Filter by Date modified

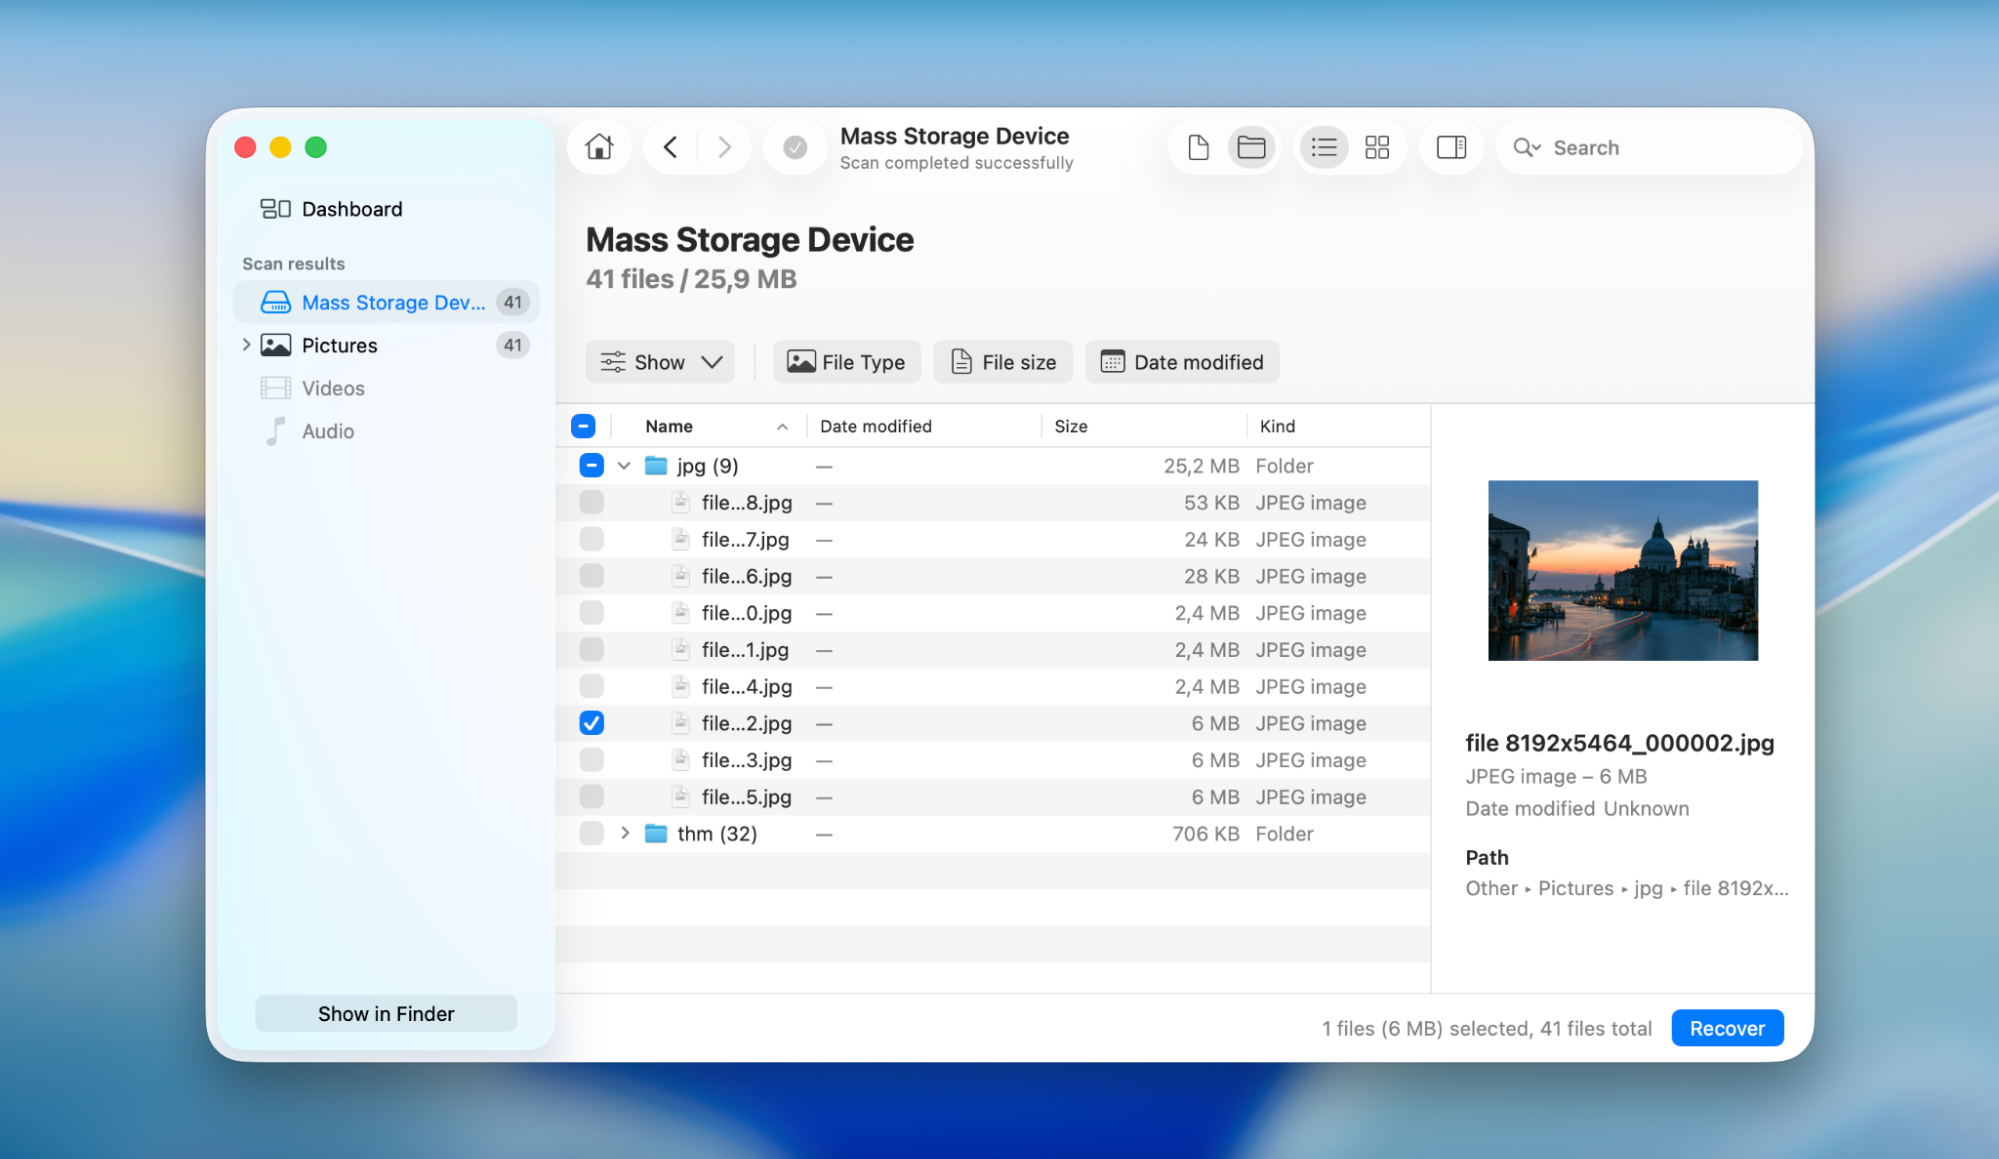(1182, 362)
